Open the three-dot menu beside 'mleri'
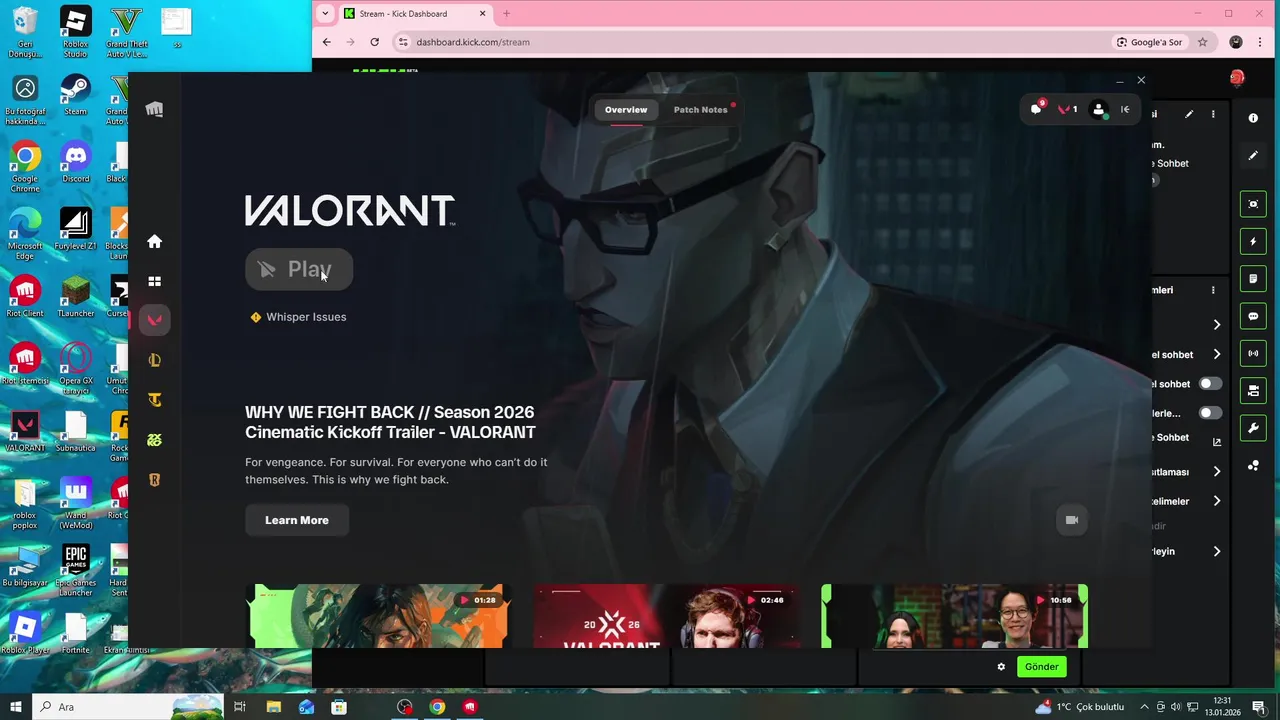1280x720 pixels. [1213, 290]
